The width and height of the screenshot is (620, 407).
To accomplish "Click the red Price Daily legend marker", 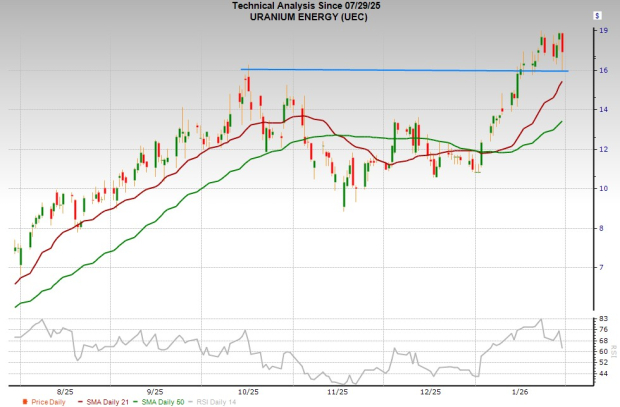I will 25,402.
